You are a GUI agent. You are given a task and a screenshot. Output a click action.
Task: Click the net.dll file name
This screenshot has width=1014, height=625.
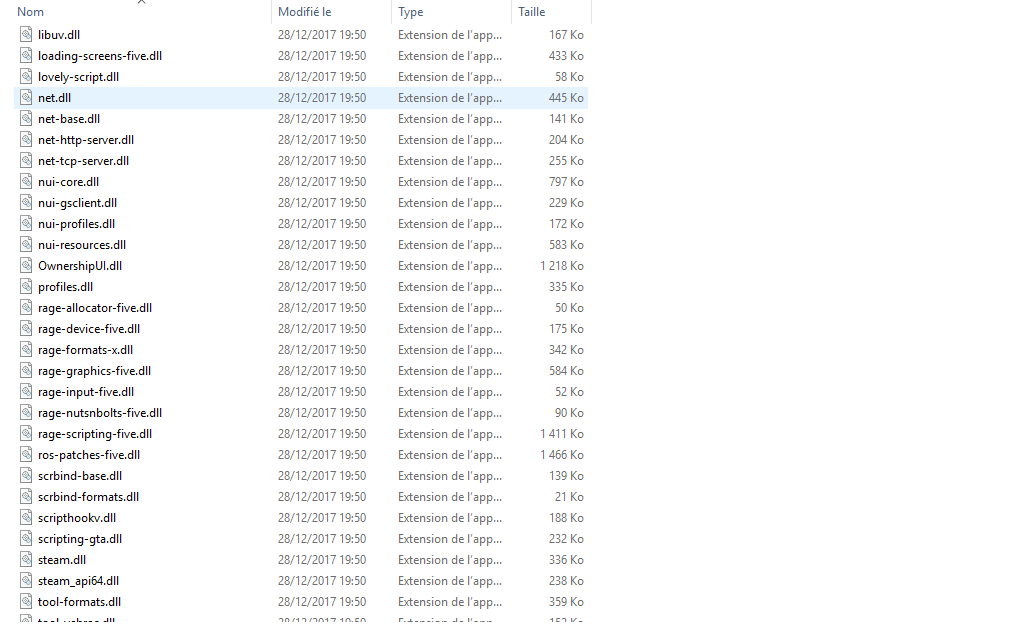[54, 98]
